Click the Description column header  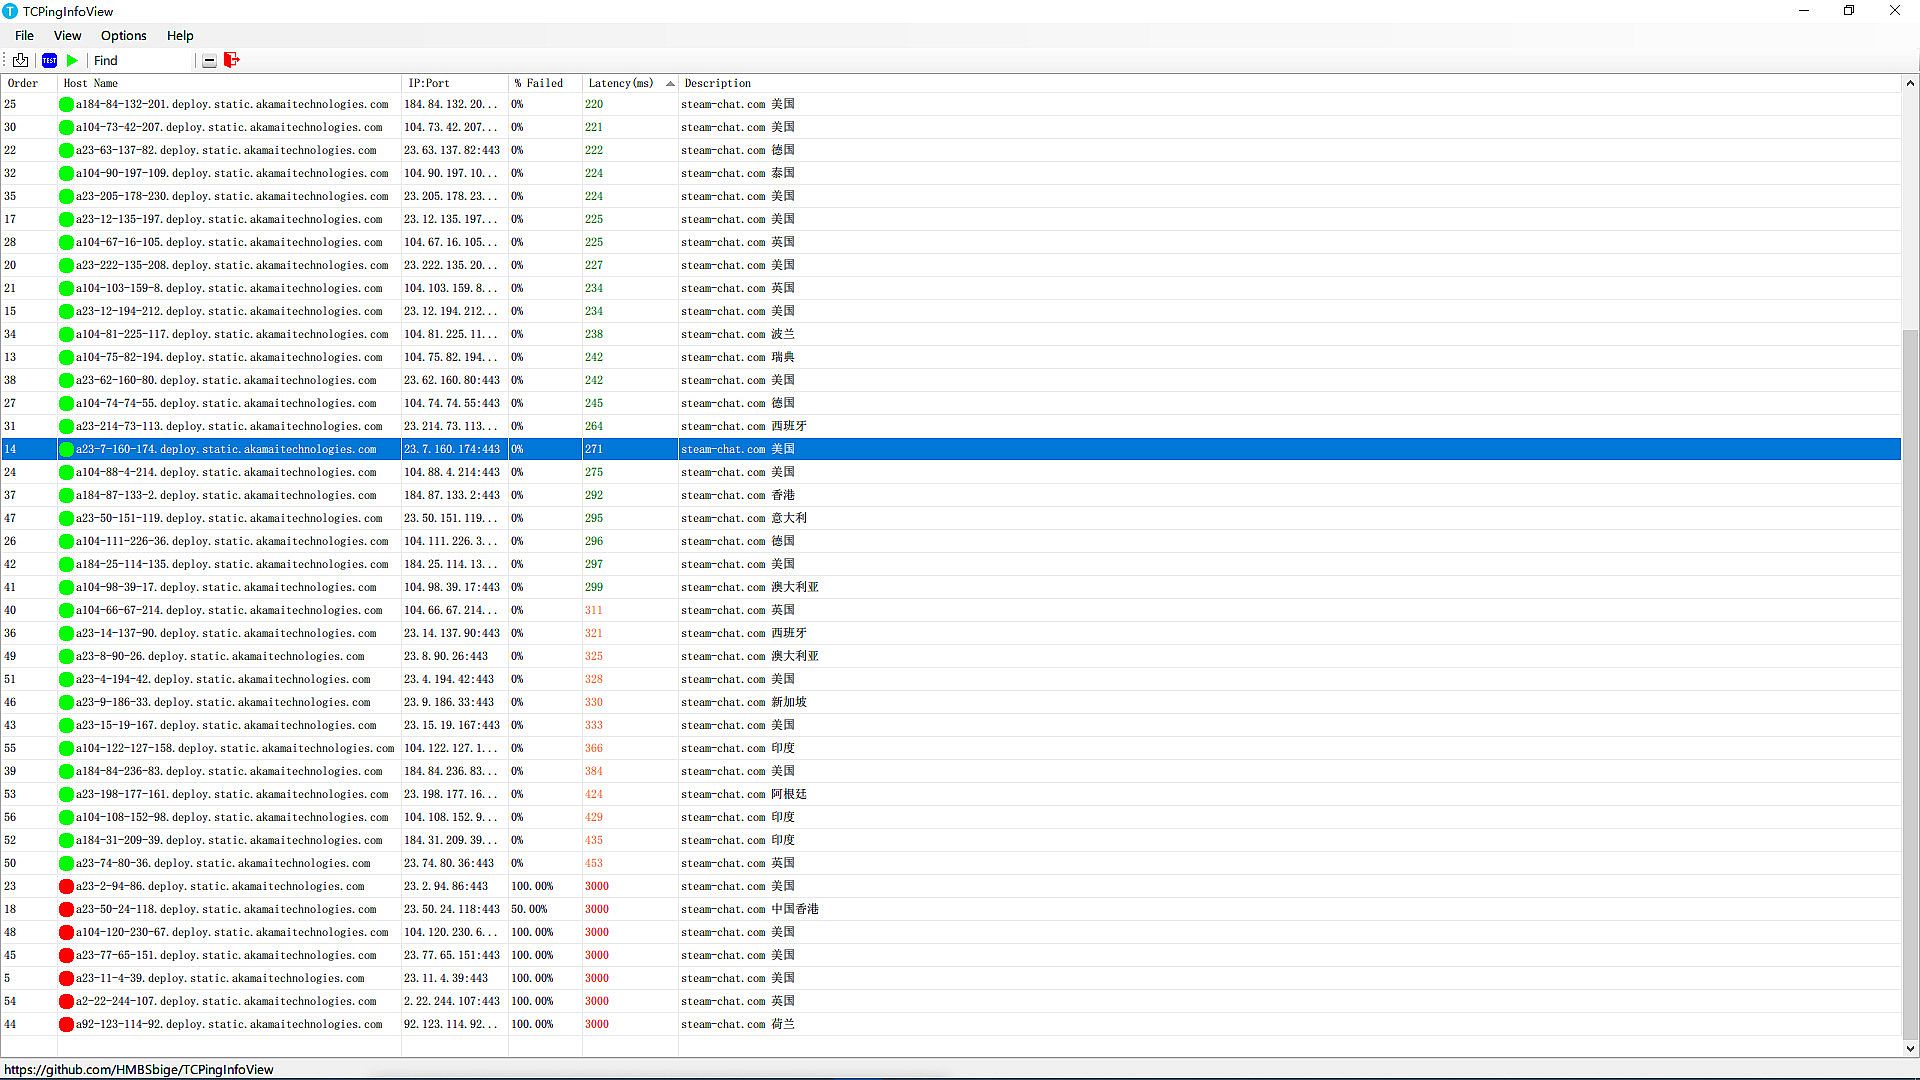[x=717, y=83]
